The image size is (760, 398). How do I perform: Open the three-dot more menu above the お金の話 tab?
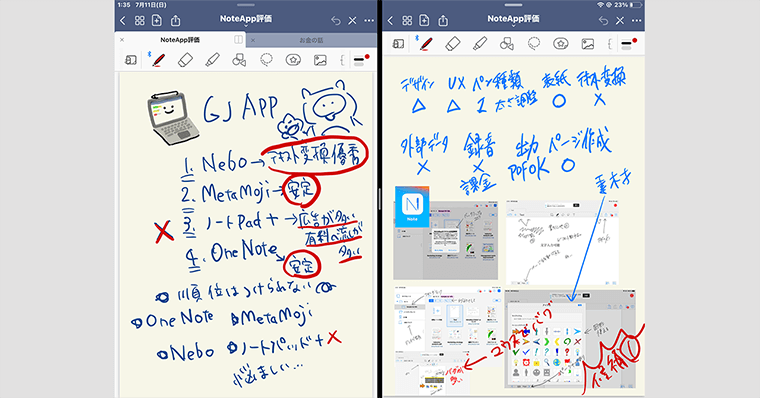(369, 20)
